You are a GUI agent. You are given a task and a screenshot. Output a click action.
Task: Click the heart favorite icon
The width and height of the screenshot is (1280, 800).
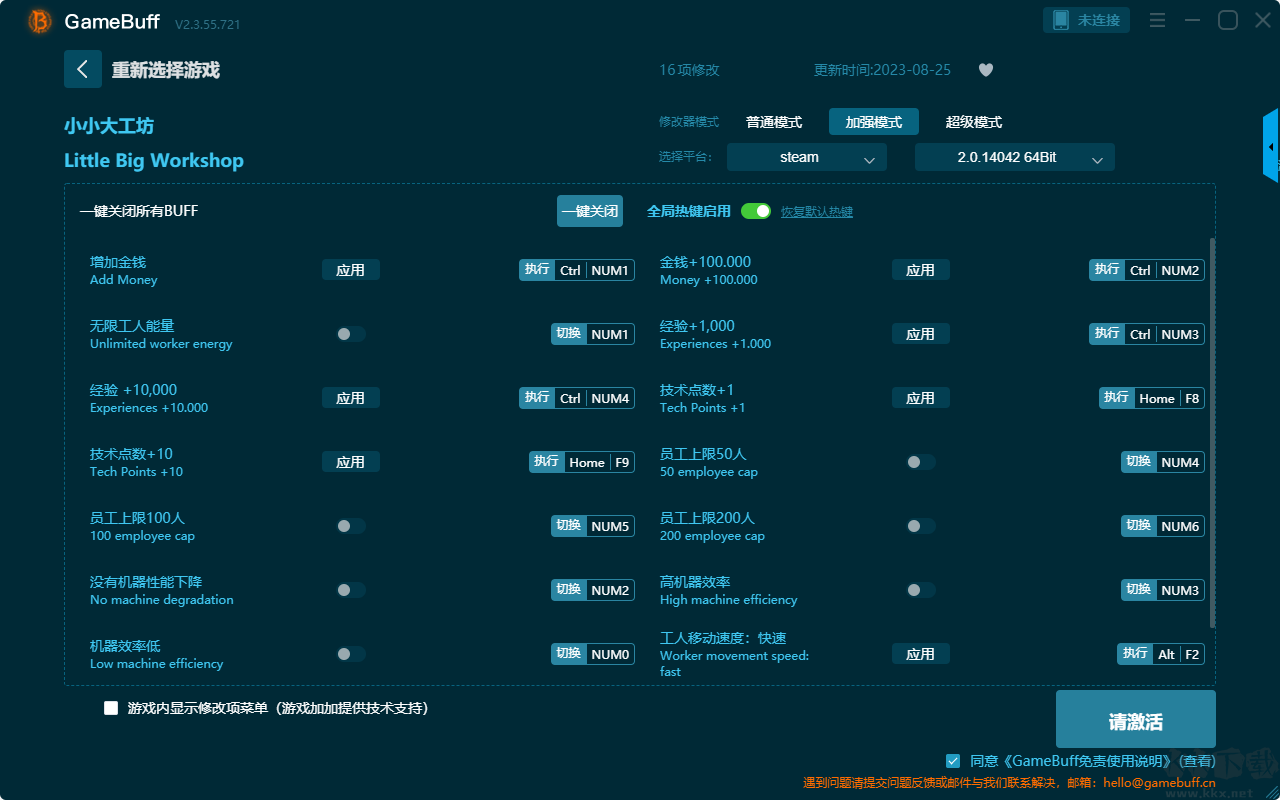click(986, 70)
